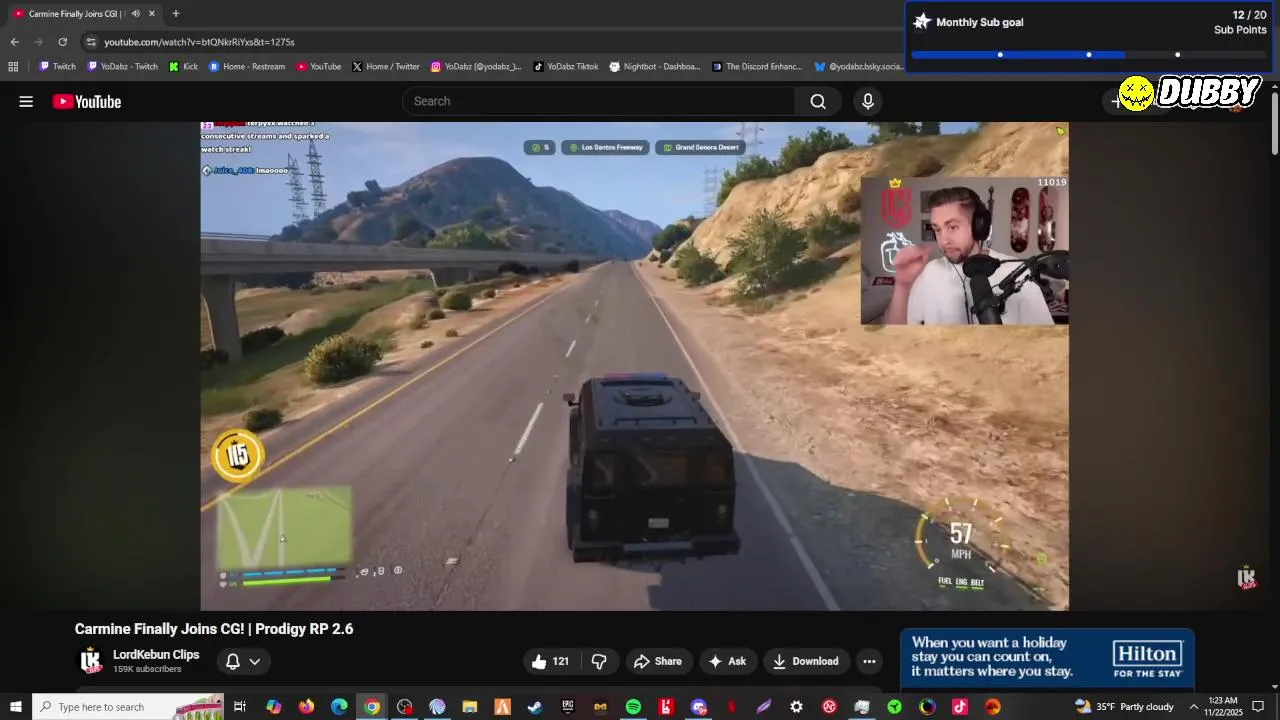Reload the current page
Viewport: 1280px width, 720px height.
62,42
